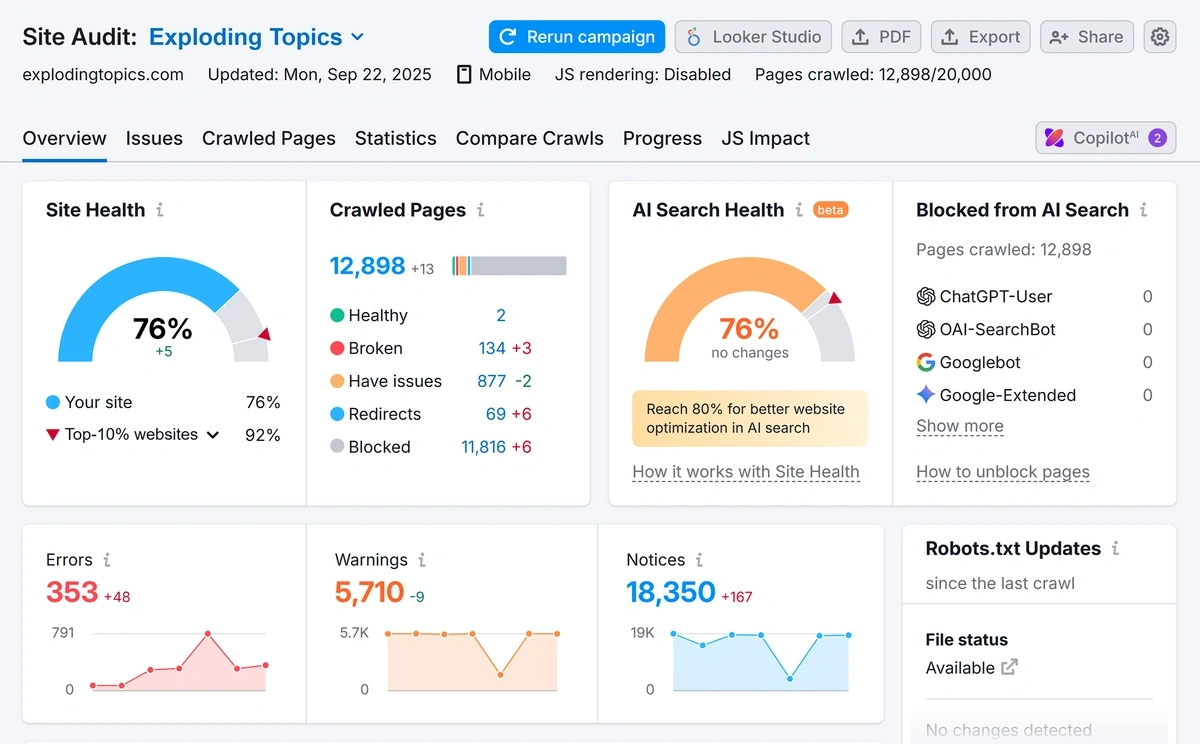
Task: Click the Blocked from AI Search info icon
Action: coord(1143,210)
